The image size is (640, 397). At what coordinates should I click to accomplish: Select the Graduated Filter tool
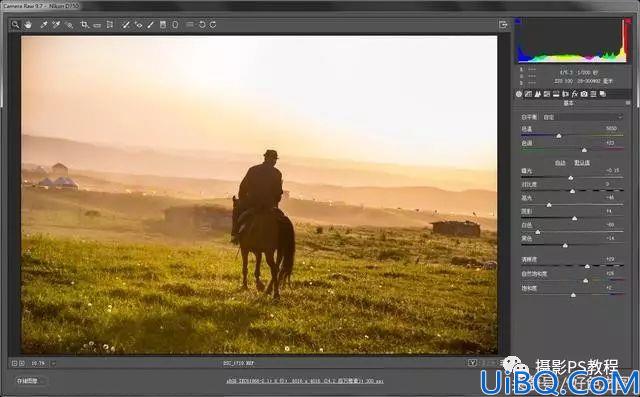163,24
